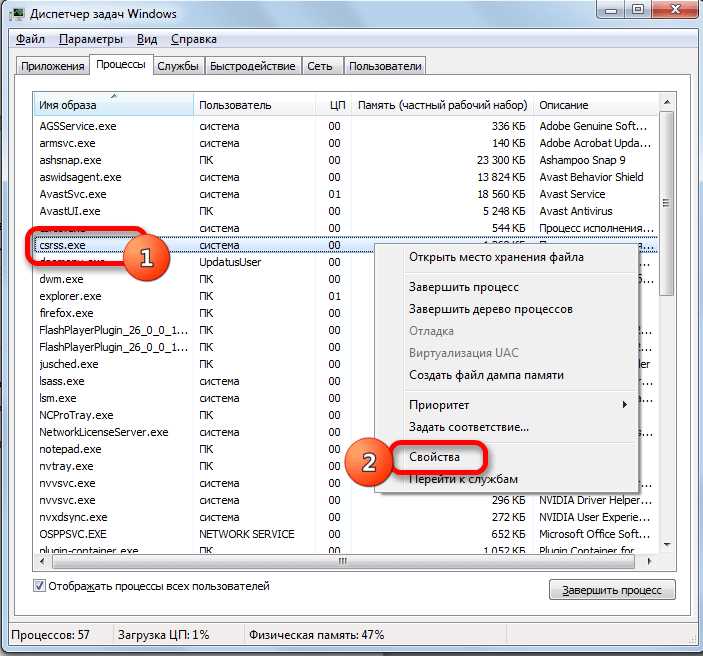Select the explorer.exe process
Viewport: 703px width, 656px height.
tap(70, 296)
